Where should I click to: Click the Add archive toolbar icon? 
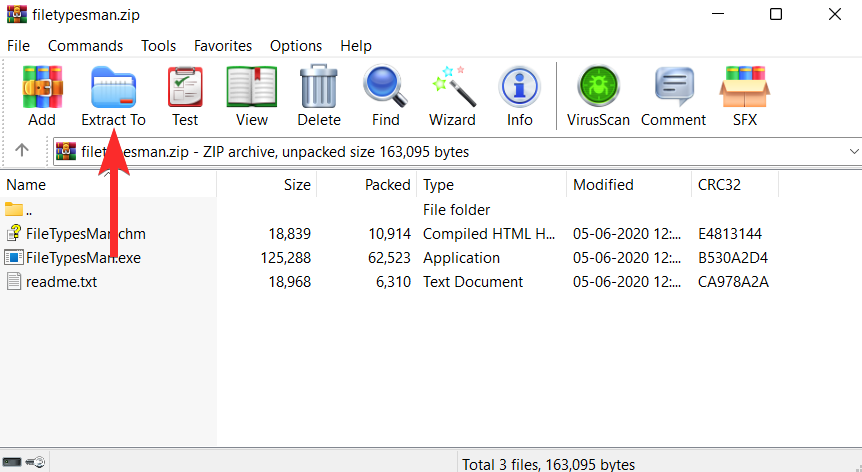(42, 87)
